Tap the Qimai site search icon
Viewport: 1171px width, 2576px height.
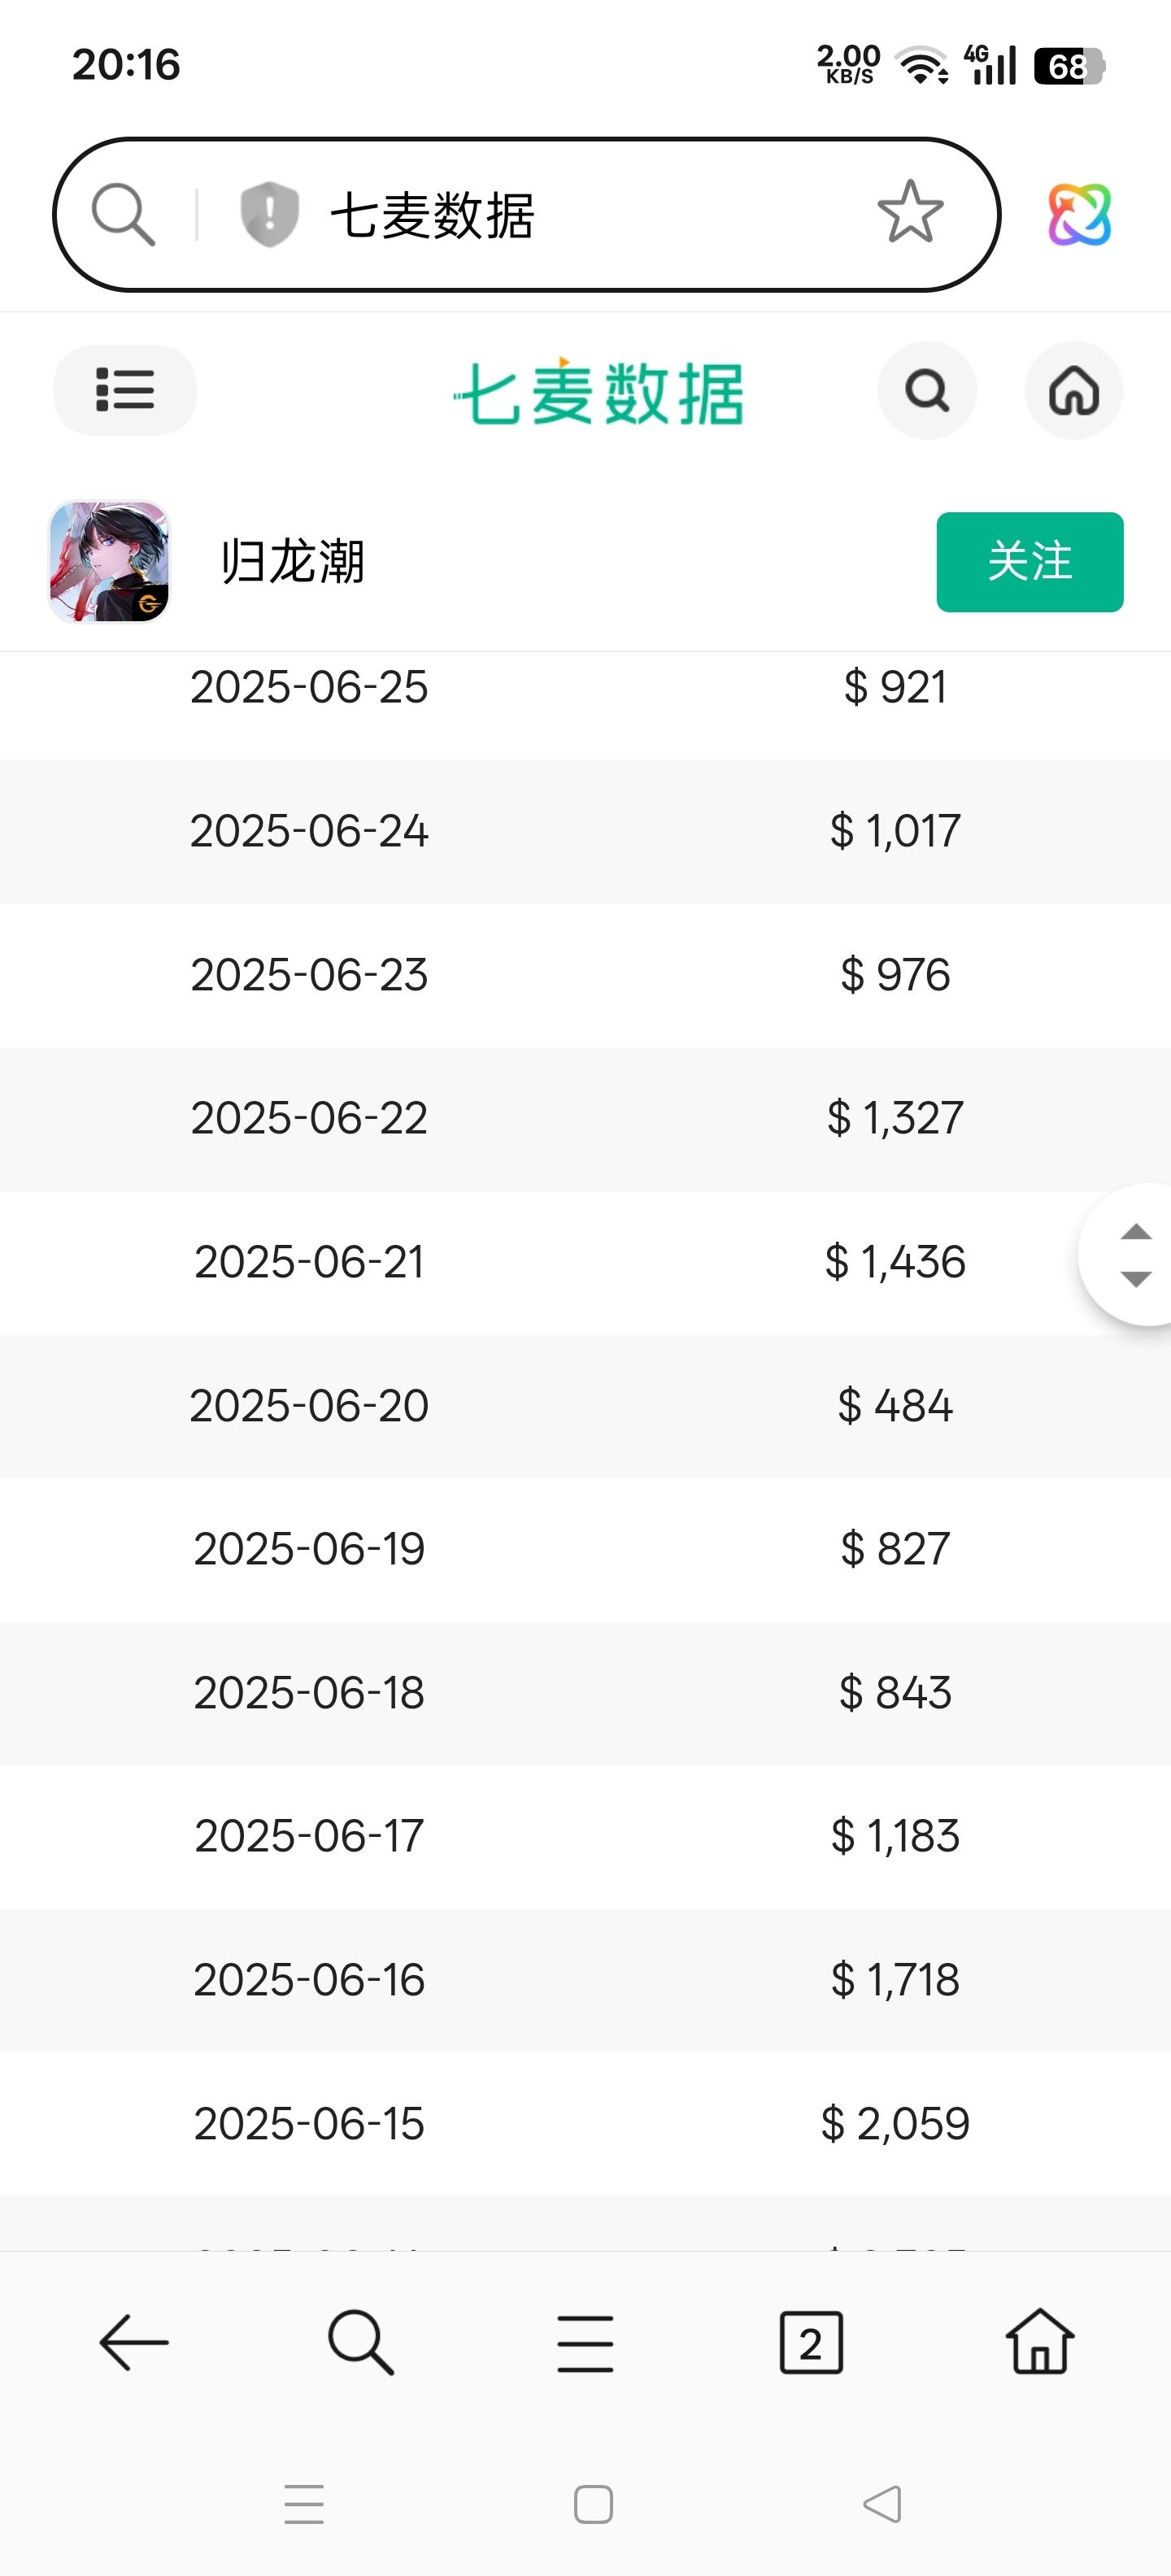click(927, 390)
